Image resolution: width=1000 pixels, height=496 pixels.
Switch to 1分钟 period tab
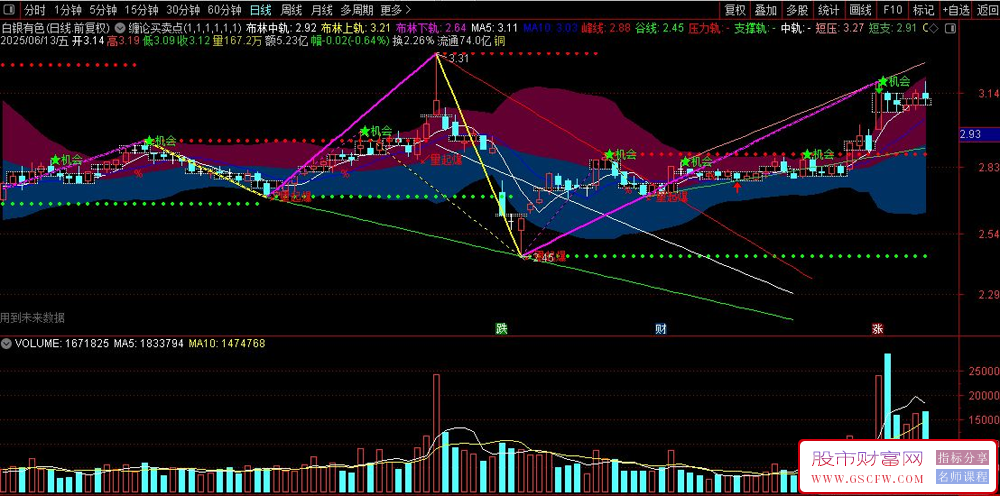pos(67,10)
